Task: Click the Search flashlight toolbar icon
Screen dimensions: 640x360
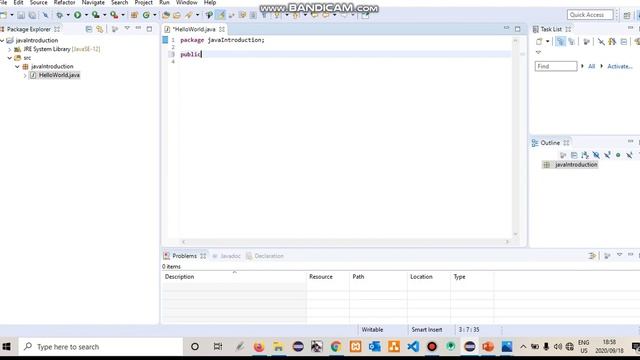Action: (189, 15)
